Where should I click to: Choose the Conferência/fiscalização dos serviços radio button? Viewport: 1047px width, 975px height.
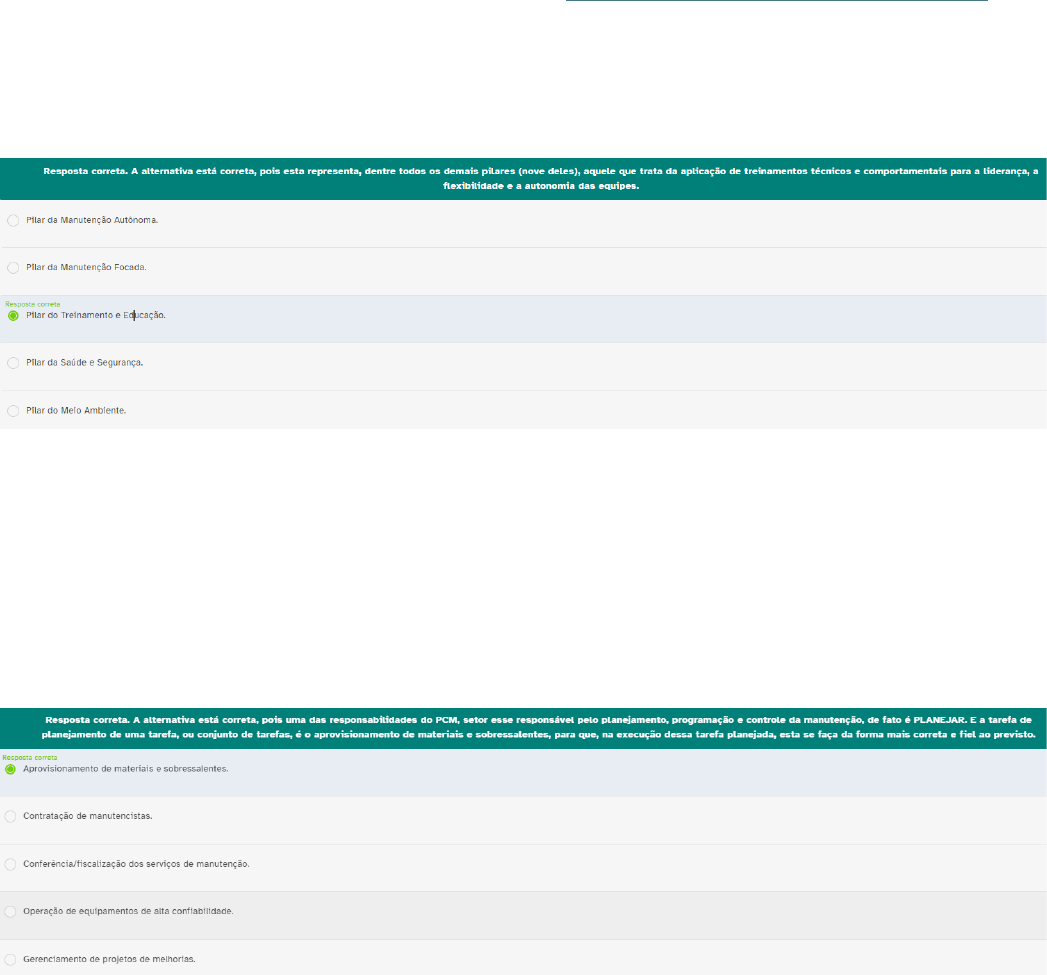(x=11, y=864)
